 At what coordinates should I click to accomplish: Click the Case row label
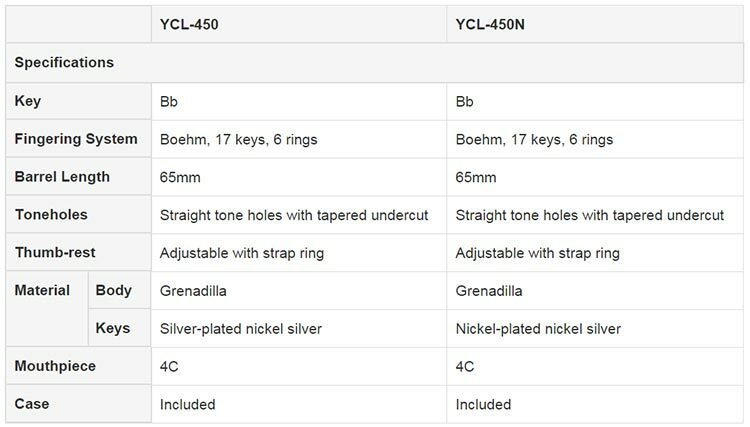click(33, 404)
